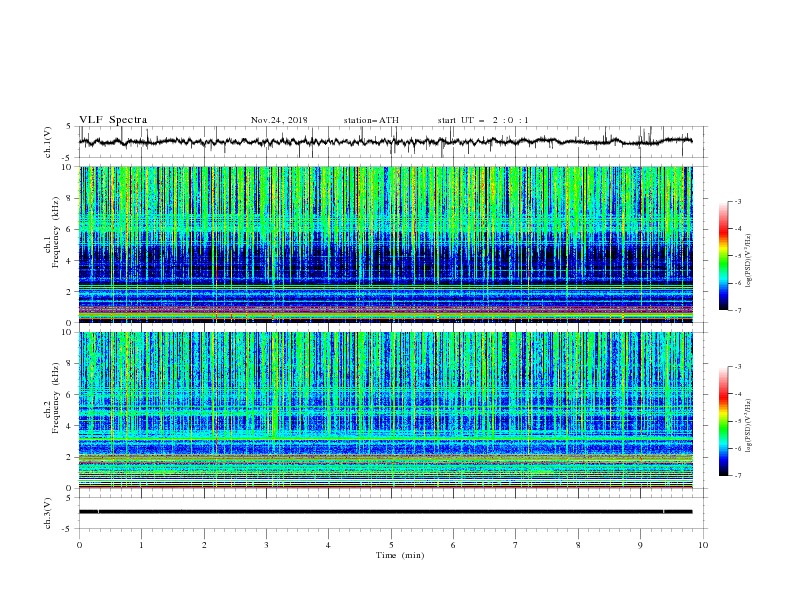Click the 'ch.1(V)' axis label
The height and width of the screenshot is (612, 792).
(x=48, y=142)
